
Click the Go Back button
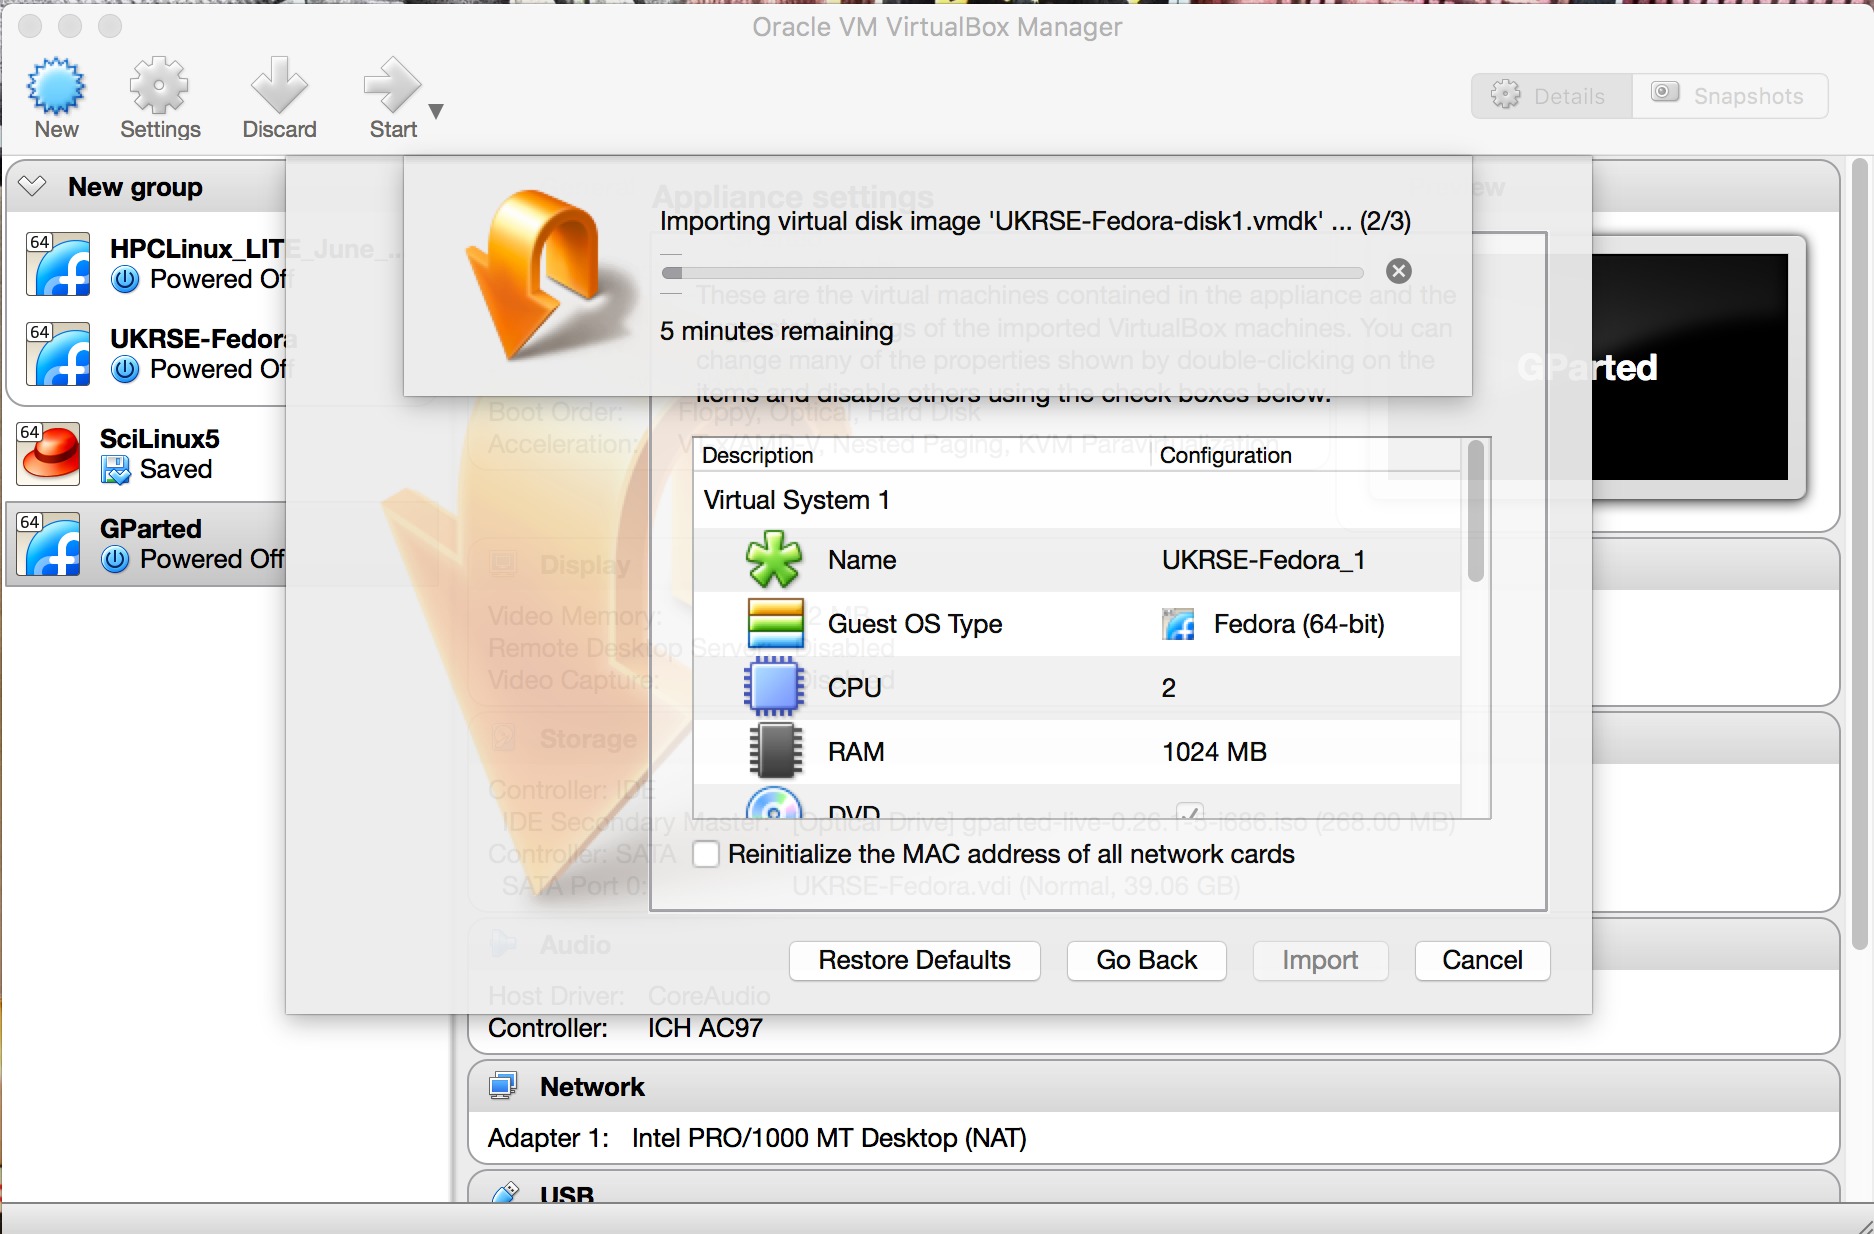tap(1146, 960)
